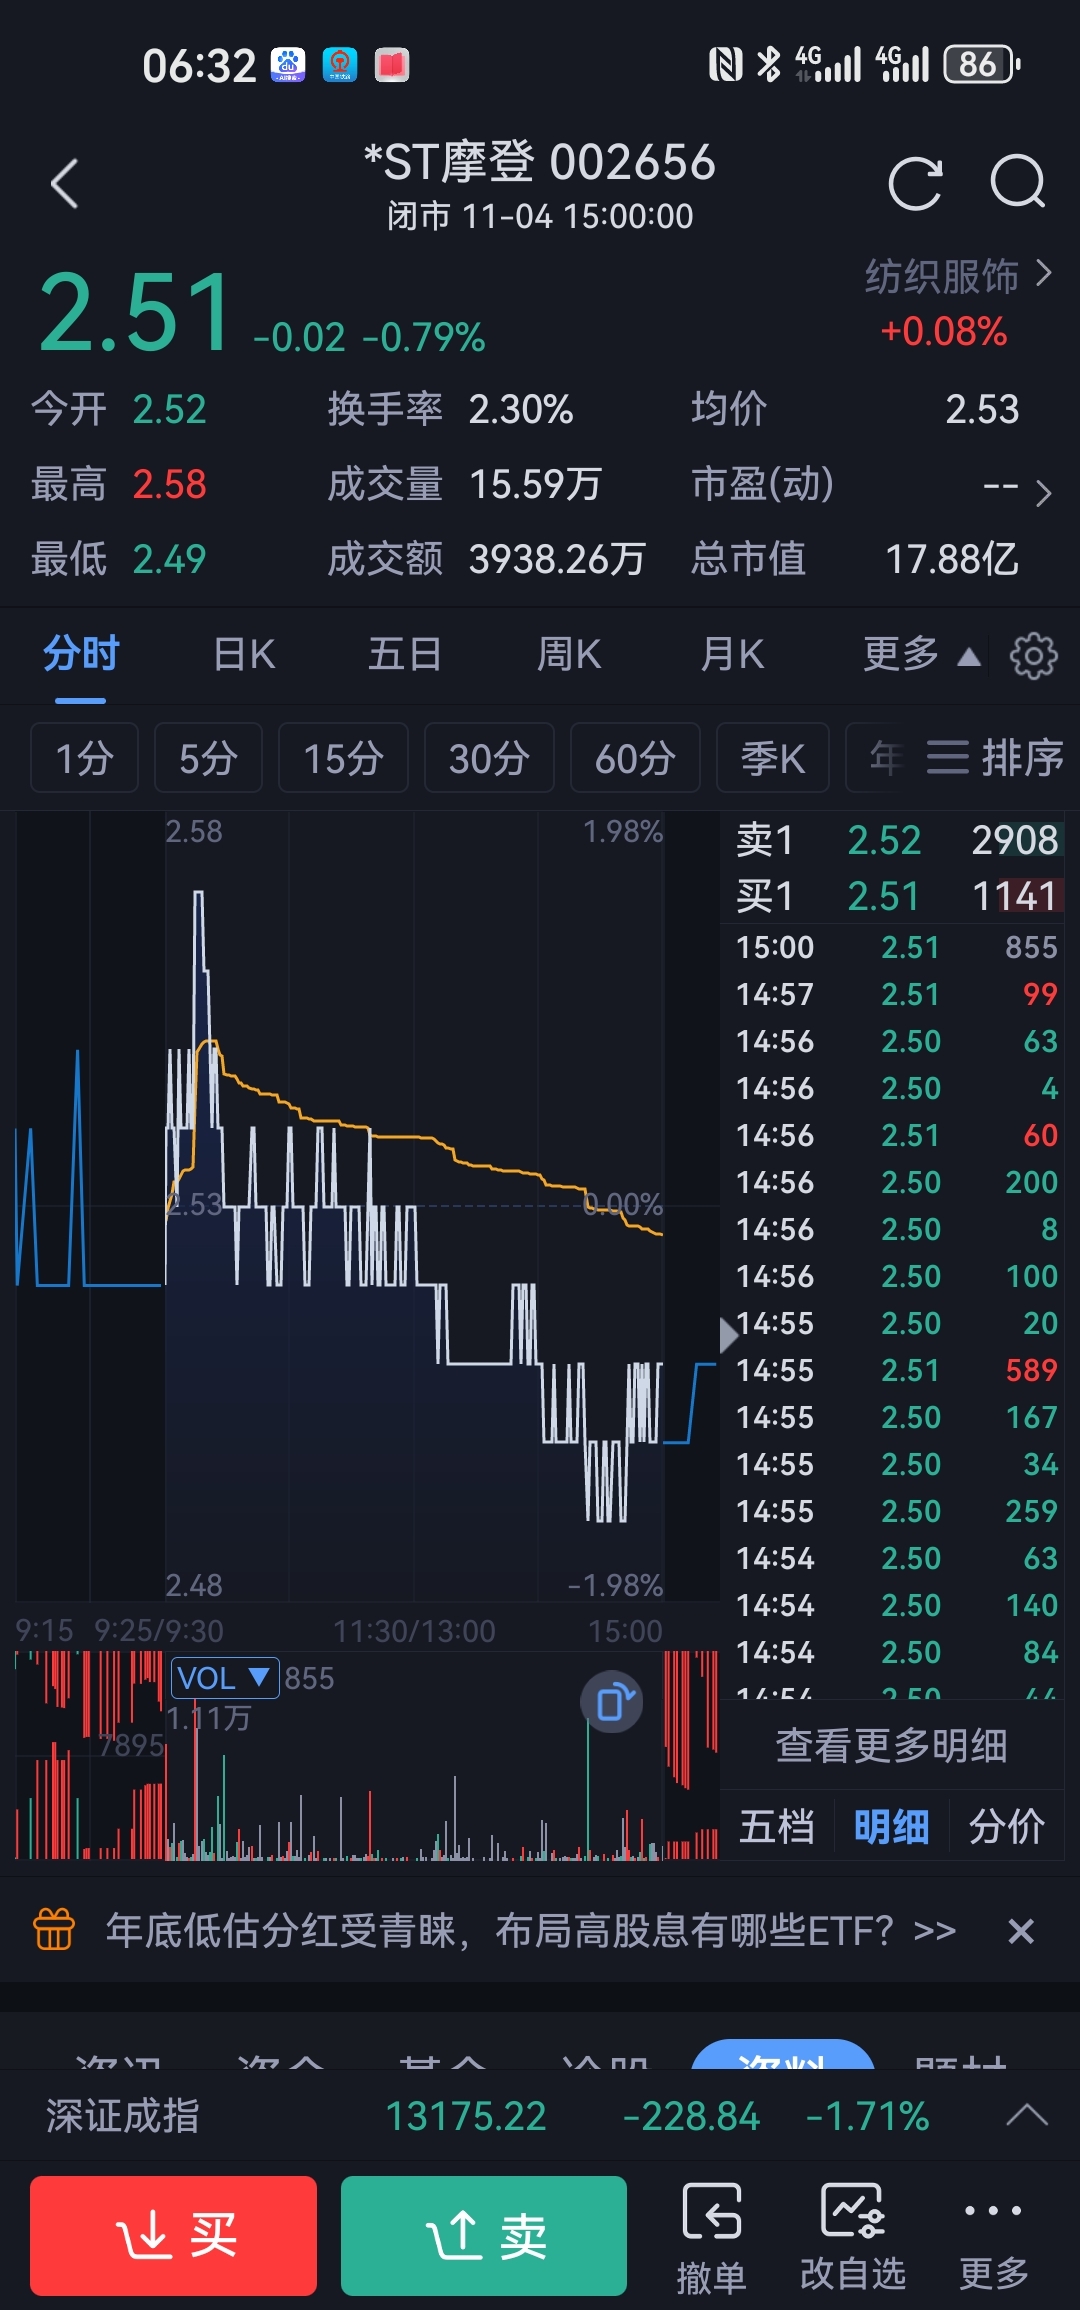Tap the 改自选 watchlist icon

coord(853,2238)
